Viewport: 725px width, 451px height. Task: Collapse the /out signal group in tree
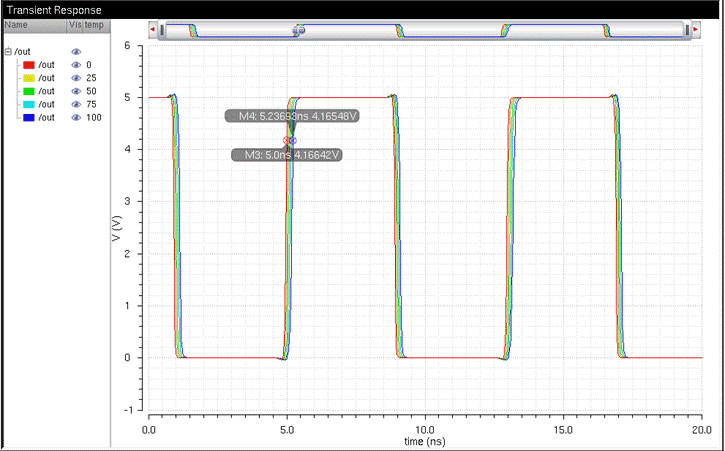point(8,52)
